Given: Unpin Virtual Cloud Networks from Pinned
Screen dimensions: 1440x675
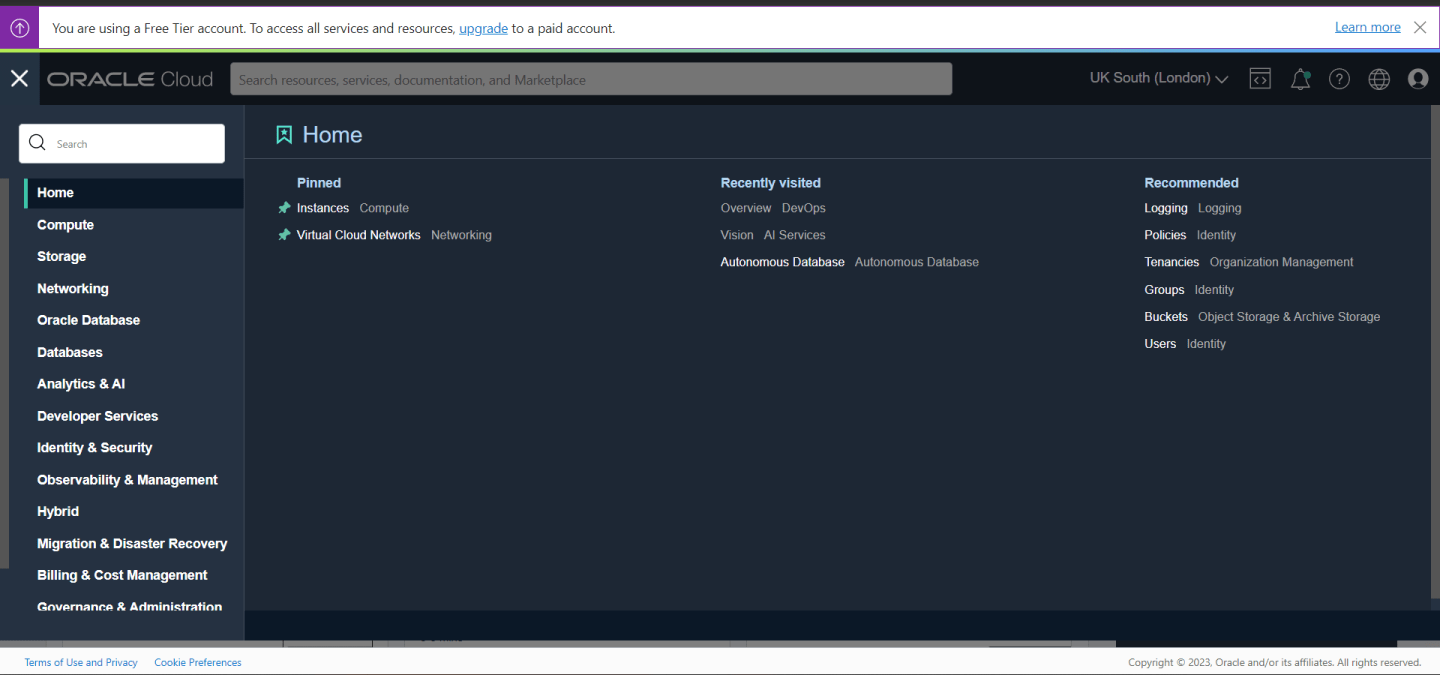Looking at the screenshot, I should tap(284, 235).
